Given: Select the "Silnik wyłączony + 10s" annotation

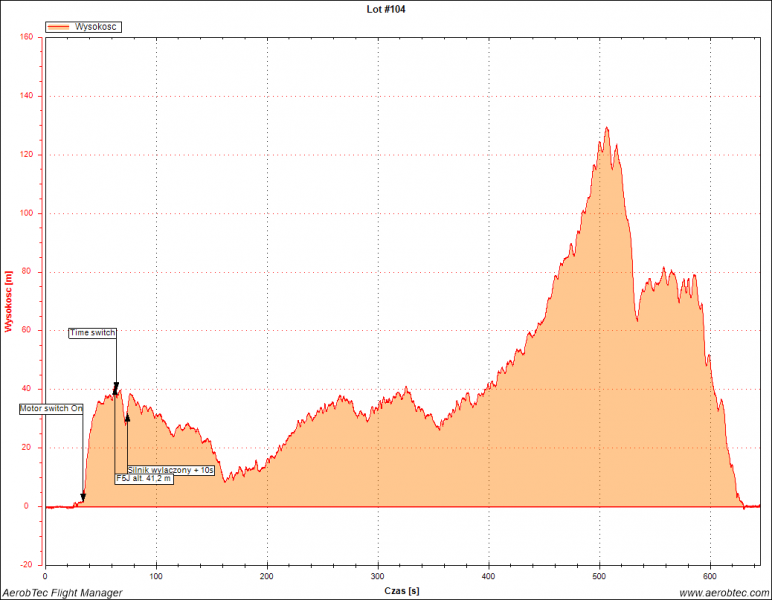Looking at the screenshot, I should point(171,469).
